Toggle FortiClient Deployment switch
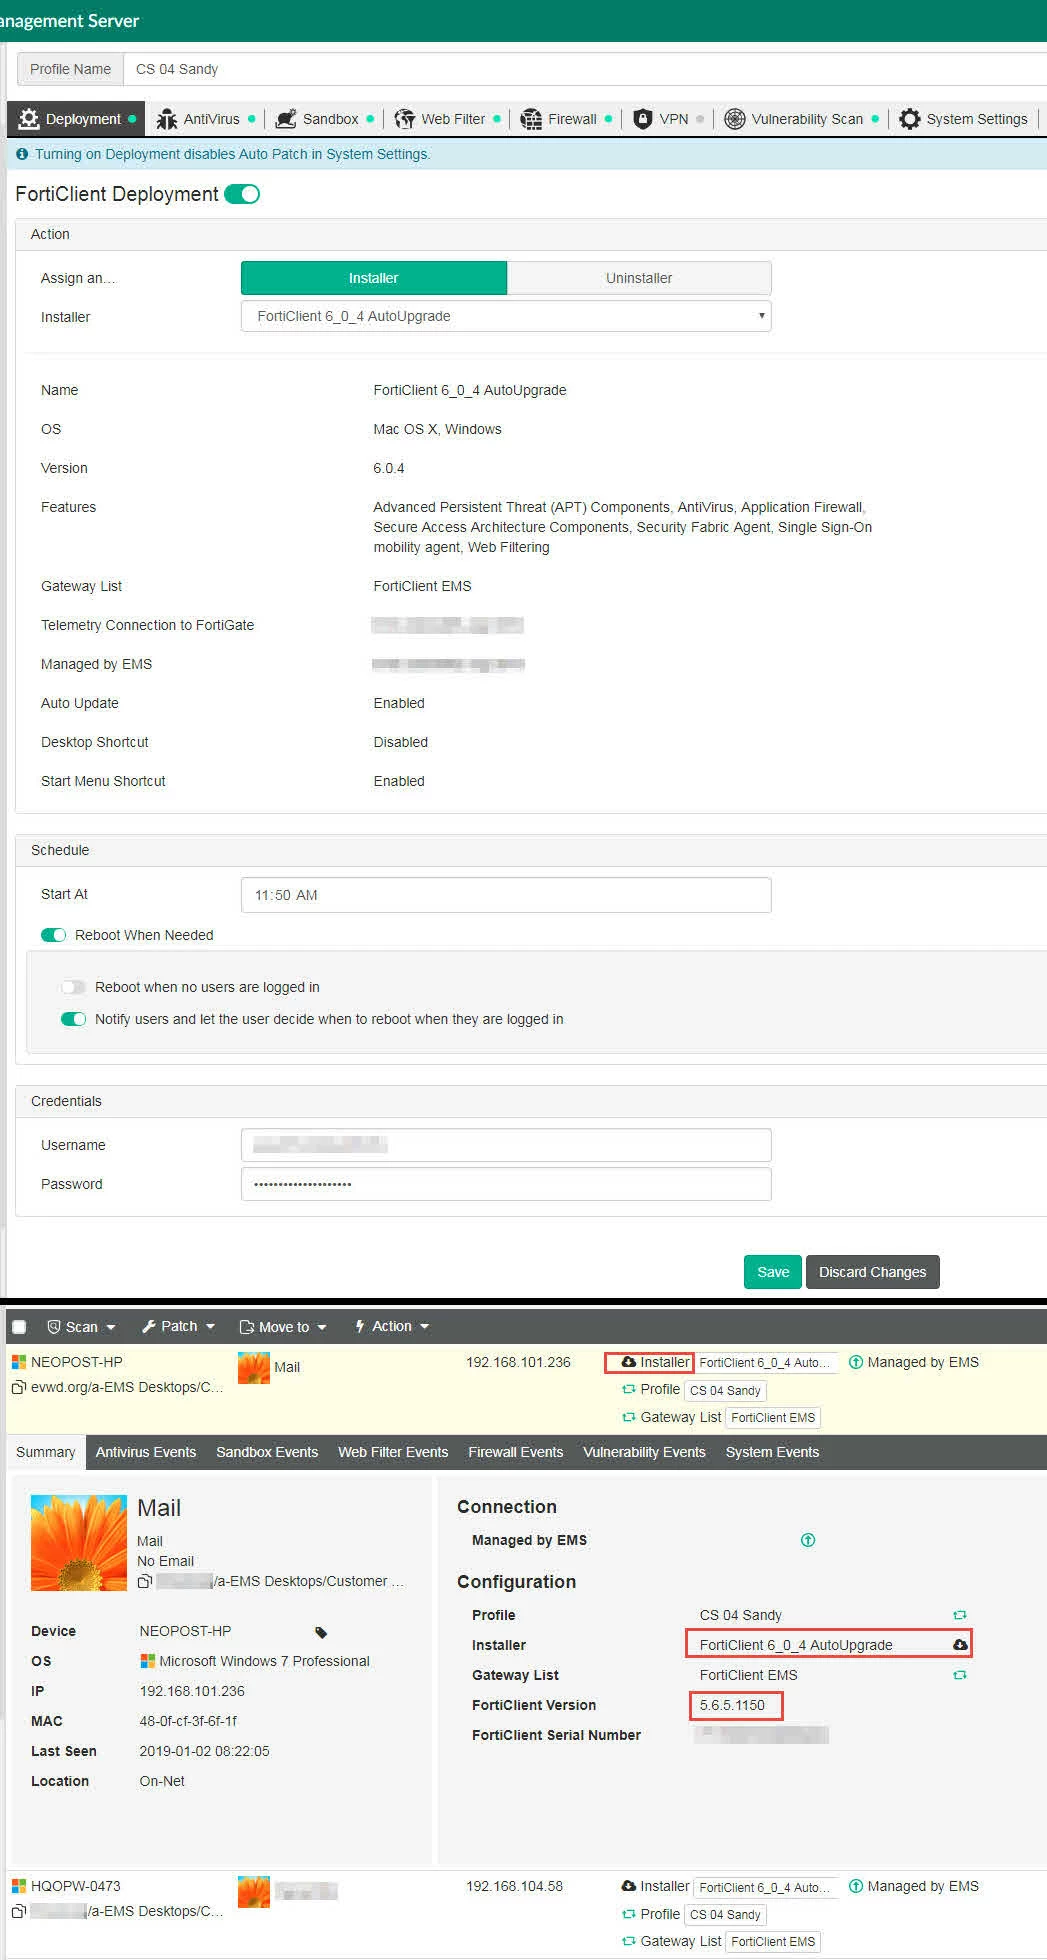 click(242, 194)
